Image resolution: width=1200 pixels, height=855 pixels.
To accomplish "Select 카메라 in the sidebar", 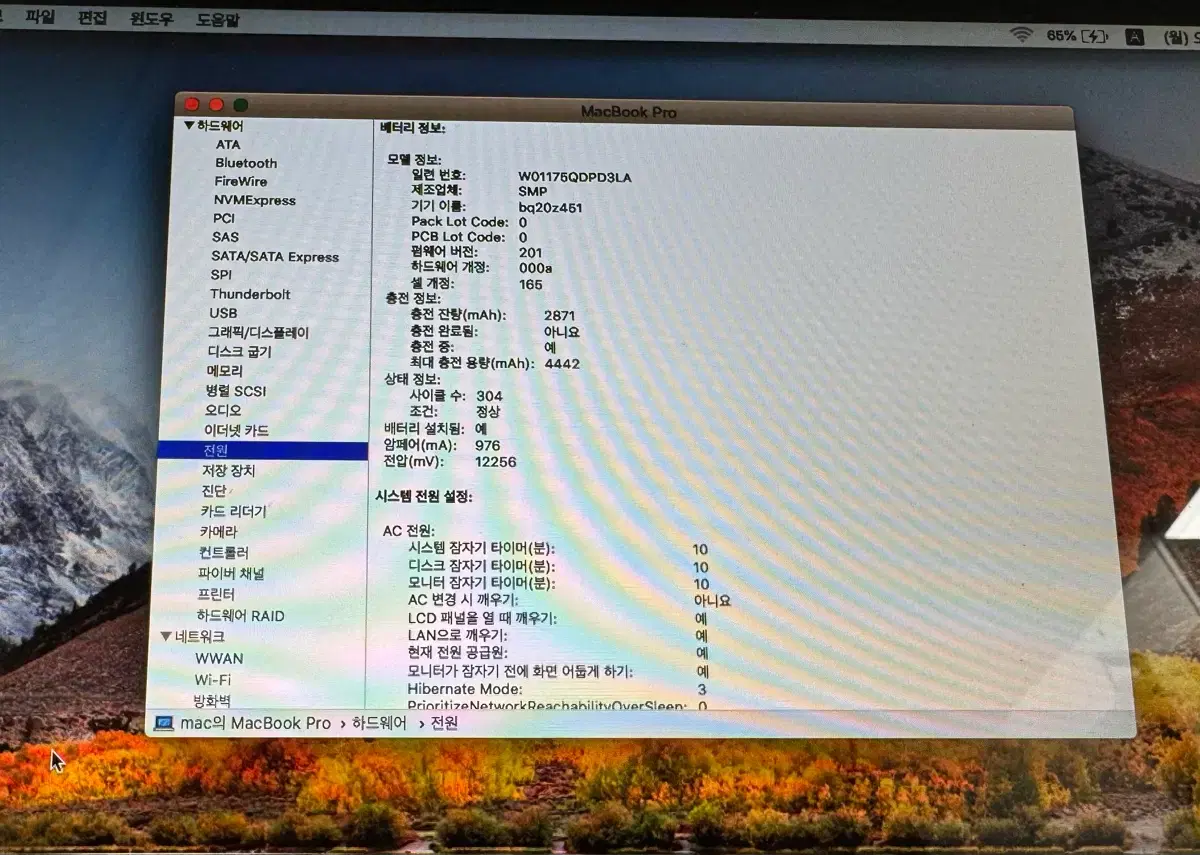I will coord(218,532).
